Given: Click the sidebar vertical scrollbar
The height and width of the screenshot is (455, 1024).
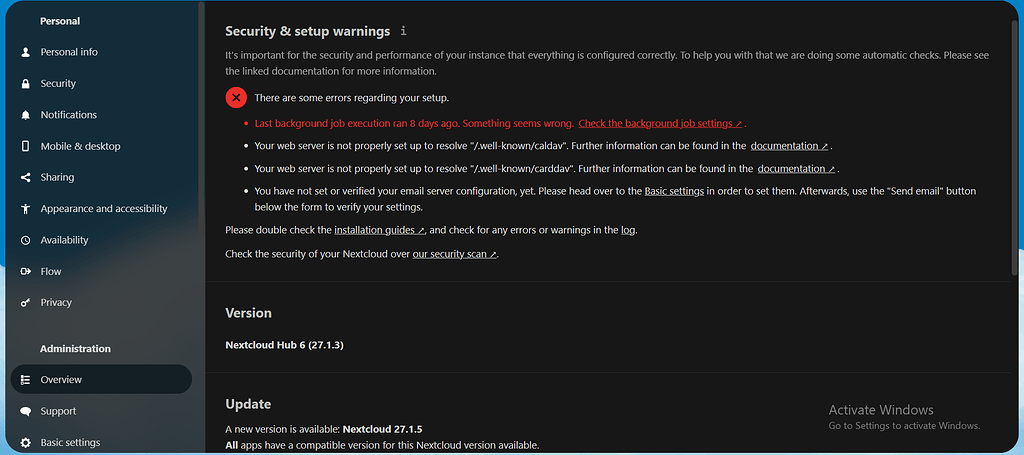Looking at the screenshot, I should coord(201,118).
